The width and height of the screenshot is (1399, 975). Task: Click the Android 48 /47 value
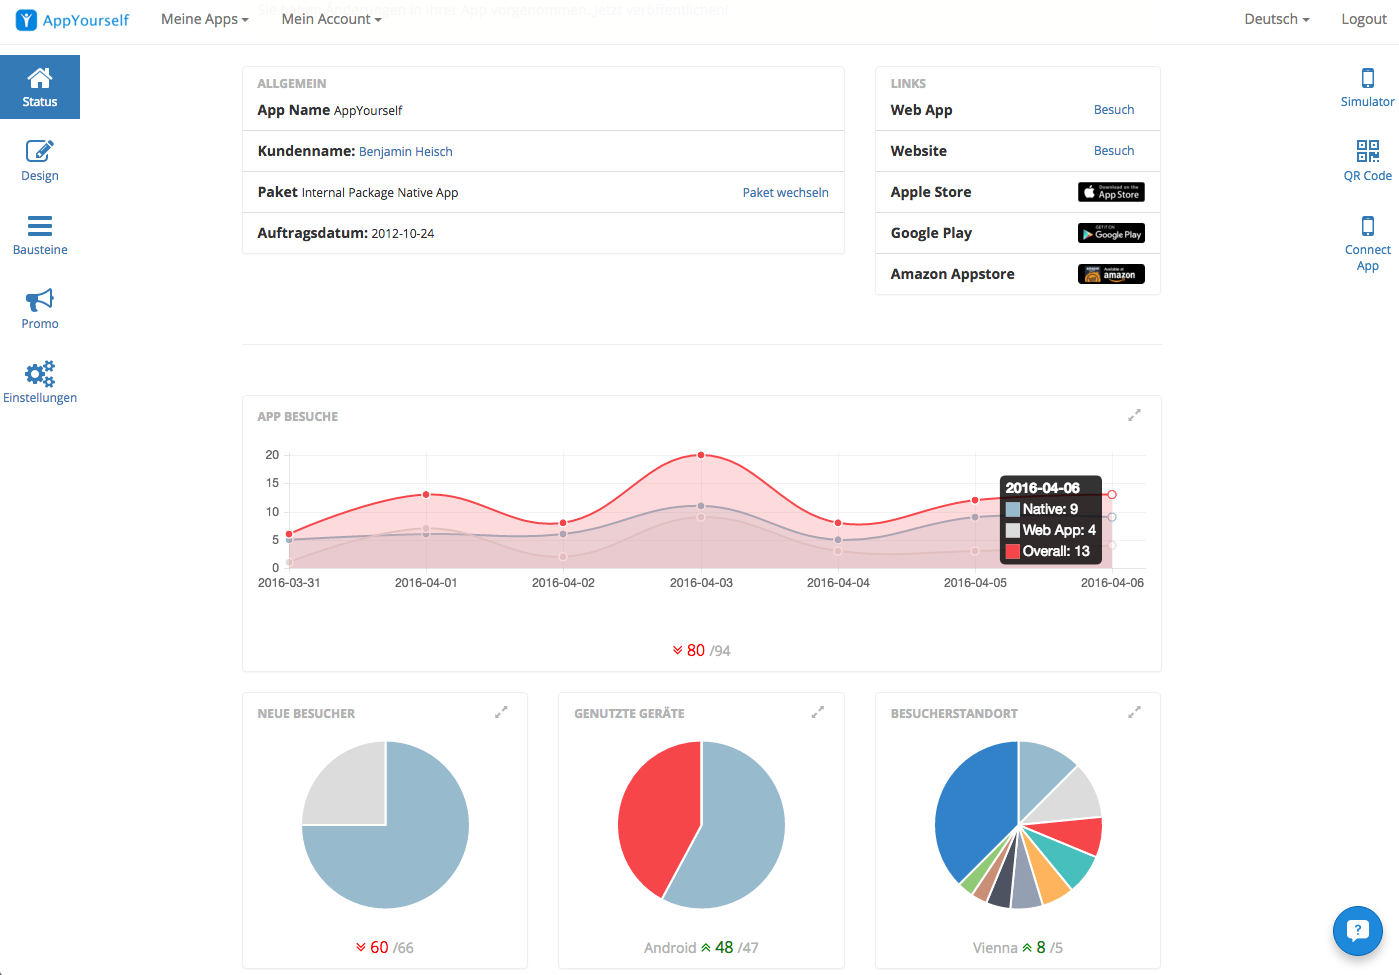tap(701, 947)
